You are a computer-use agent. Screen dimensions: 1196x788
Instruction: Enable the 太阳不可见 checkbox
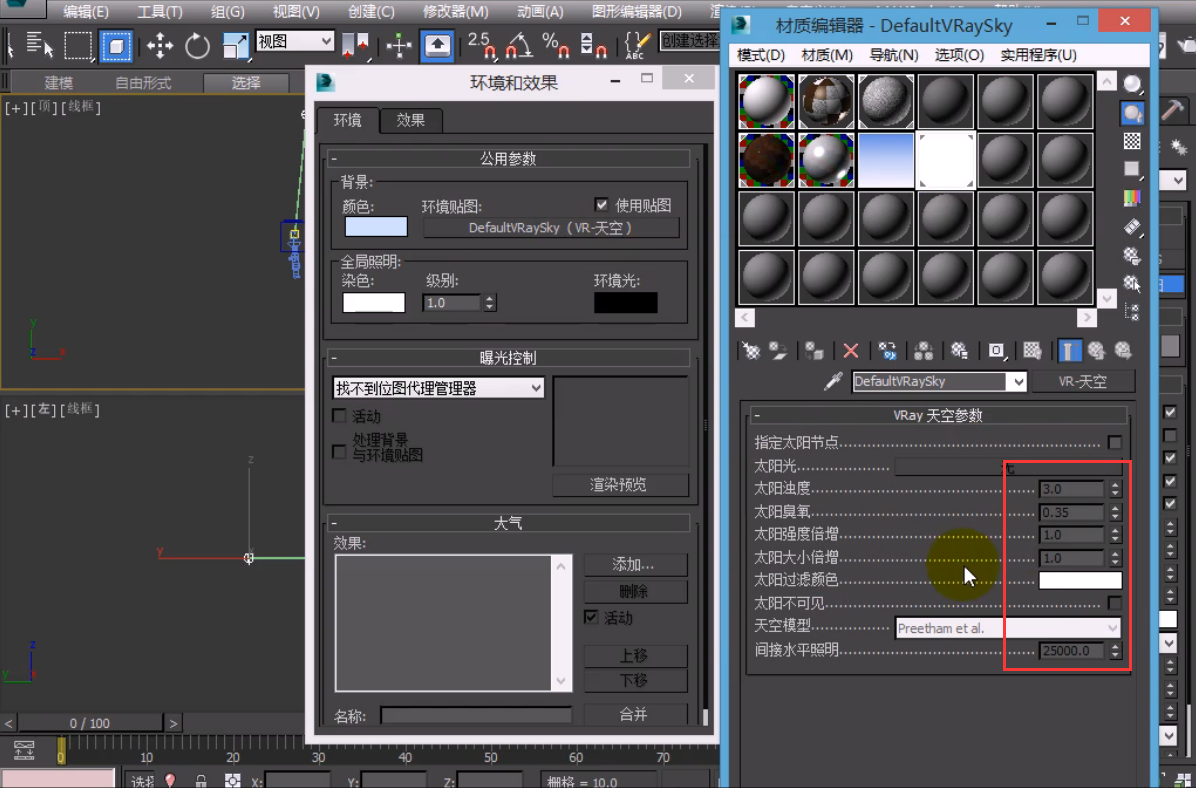click(x=1114, y=603)
